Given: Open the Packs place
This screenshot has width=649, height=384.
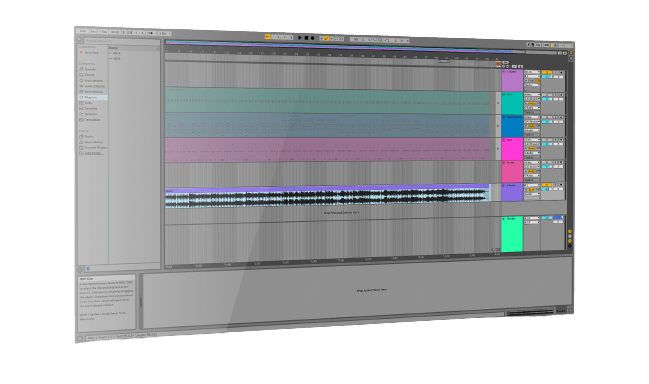Looking at the screenshot, I should pyautogui.click(x=89, y=136).
